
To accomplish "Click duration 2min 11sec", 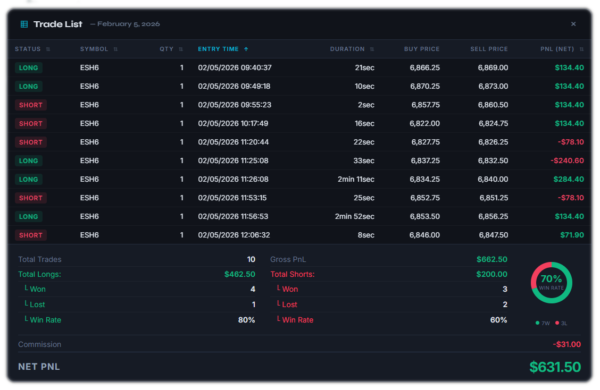I will [x=356, y=179].
